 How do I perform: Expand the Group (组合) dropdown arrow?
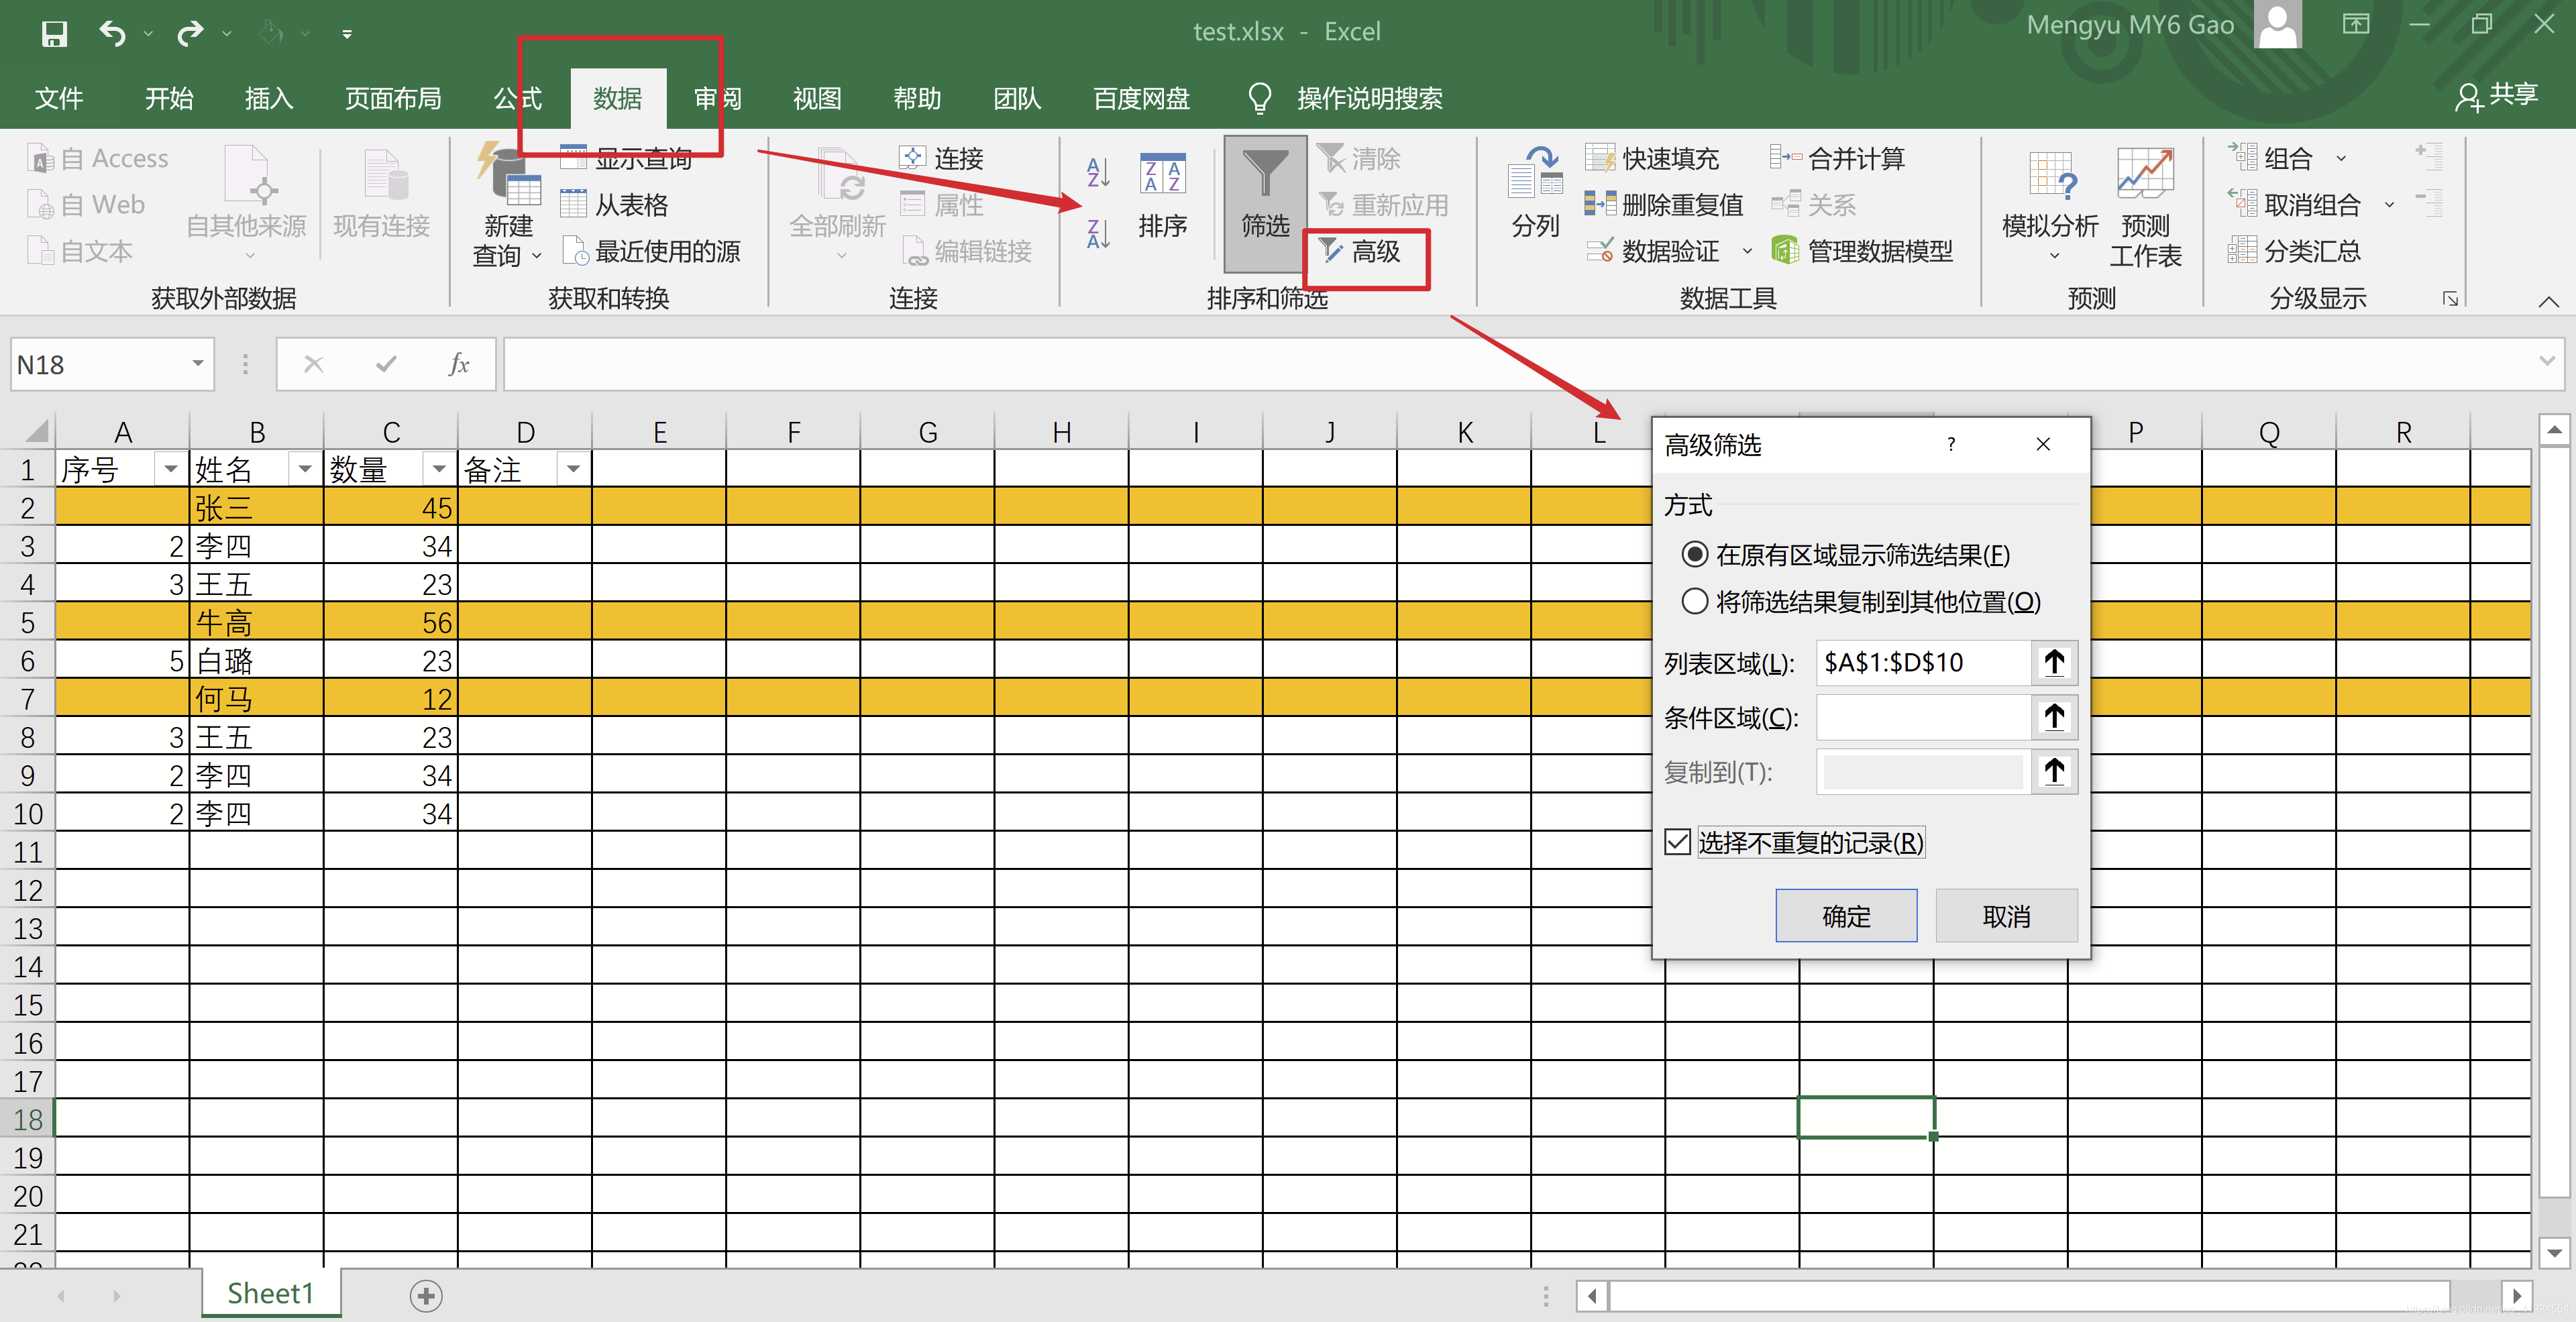tap(2340, 158)
